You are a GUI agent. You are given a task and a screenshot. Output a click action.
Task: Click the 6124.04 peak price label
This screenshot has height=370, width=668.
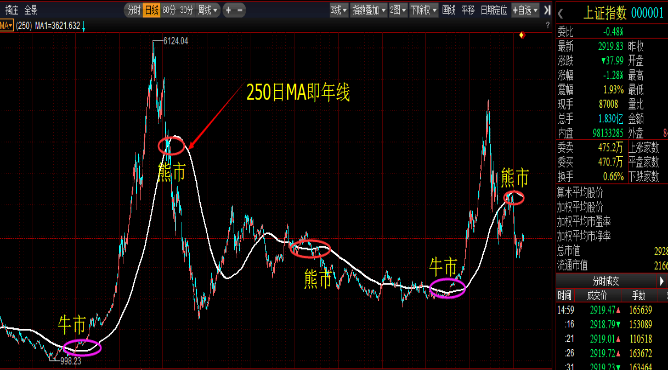(x=176, y=41)
